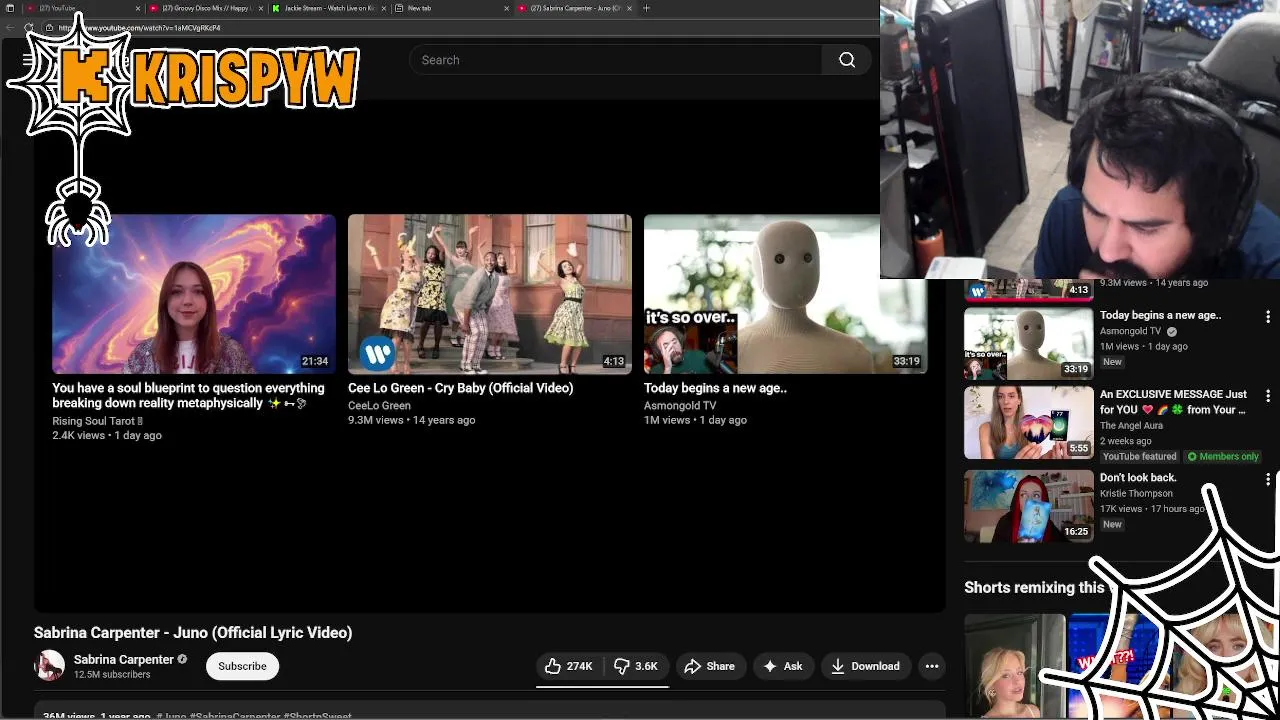Image resolution: width=1280 pixels, height=720 pixels.
Task: Click 'The Angel Aura' channel name
Action: click(x=1131, y=425)
